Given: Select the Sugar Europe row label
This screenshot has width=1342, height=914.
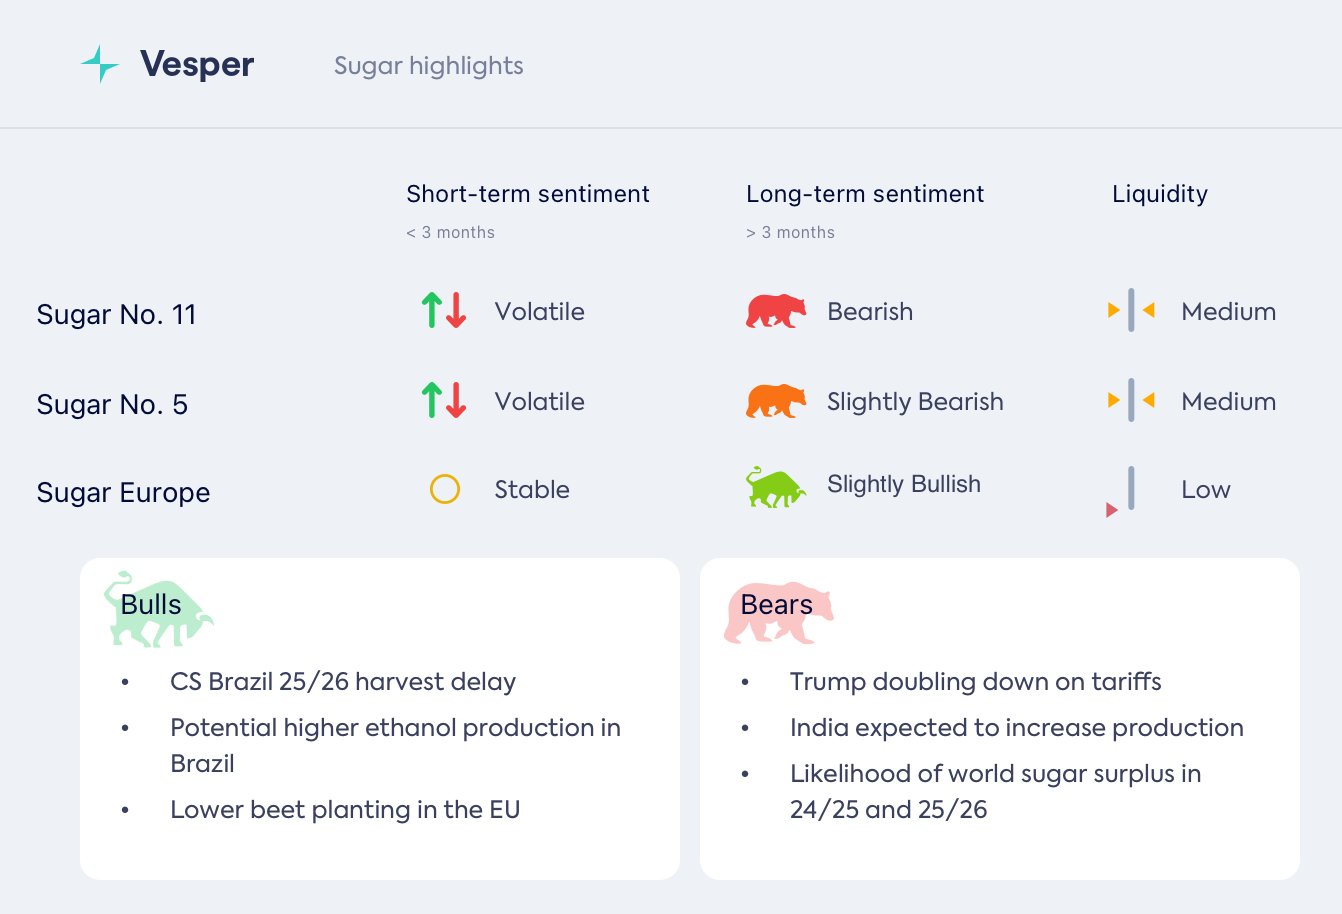Looking at the screenshot, I should pos(123,492).
